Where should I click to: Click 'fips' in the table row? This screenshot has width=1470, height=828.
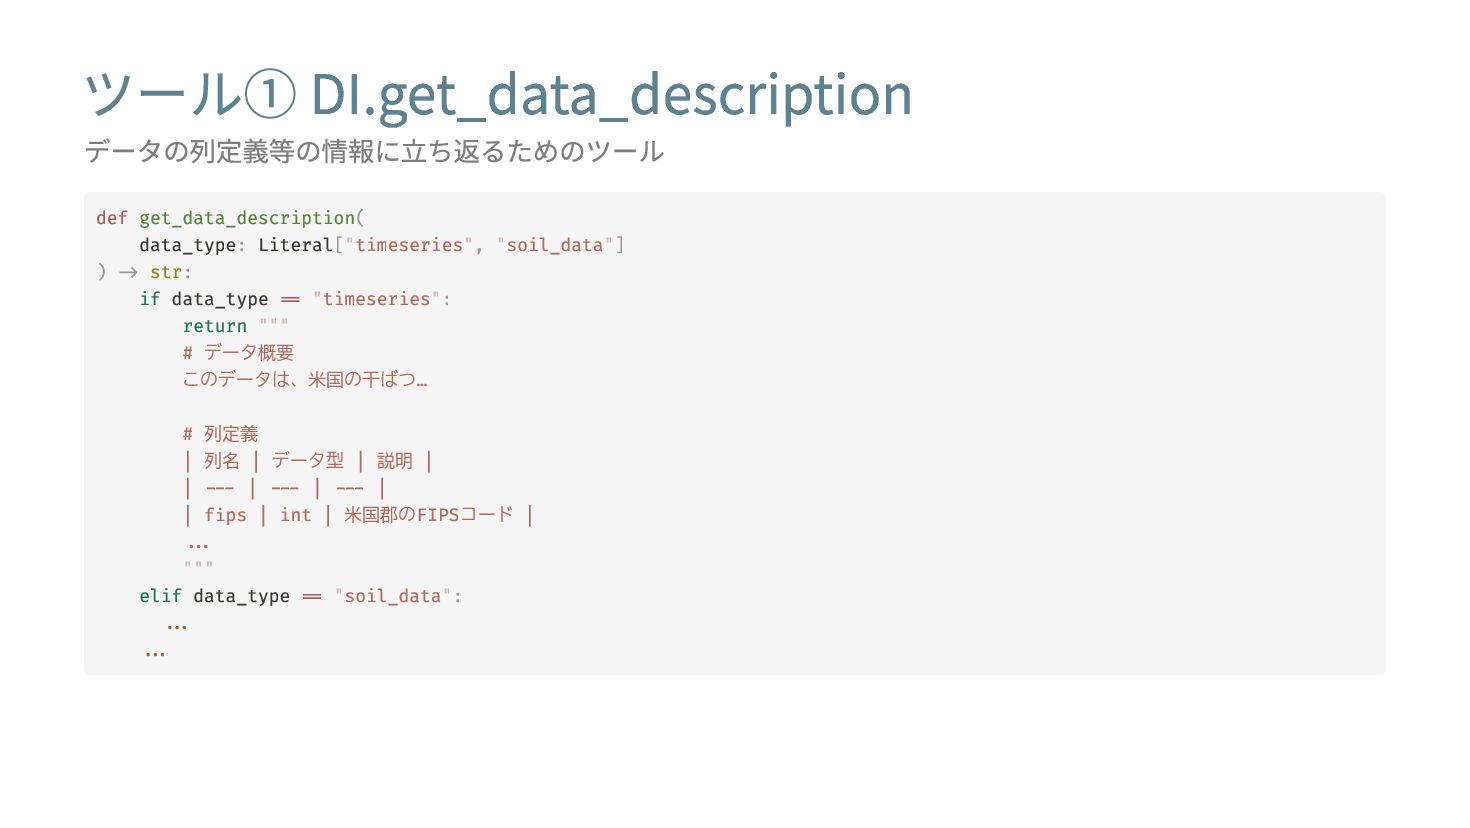tap(225, 515)
